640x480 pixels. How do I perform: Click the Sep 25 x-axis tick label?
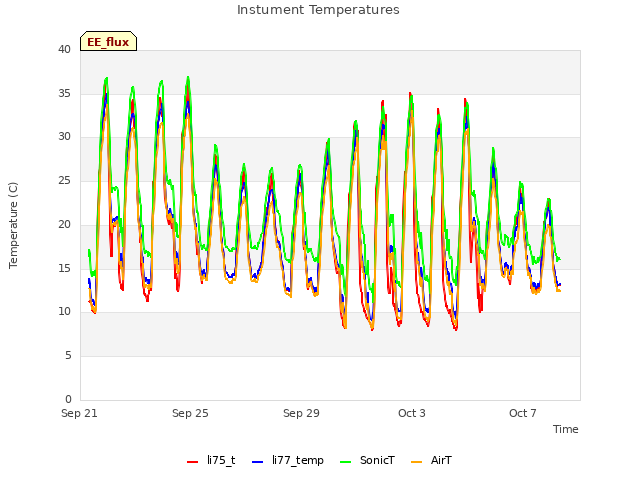190,413
